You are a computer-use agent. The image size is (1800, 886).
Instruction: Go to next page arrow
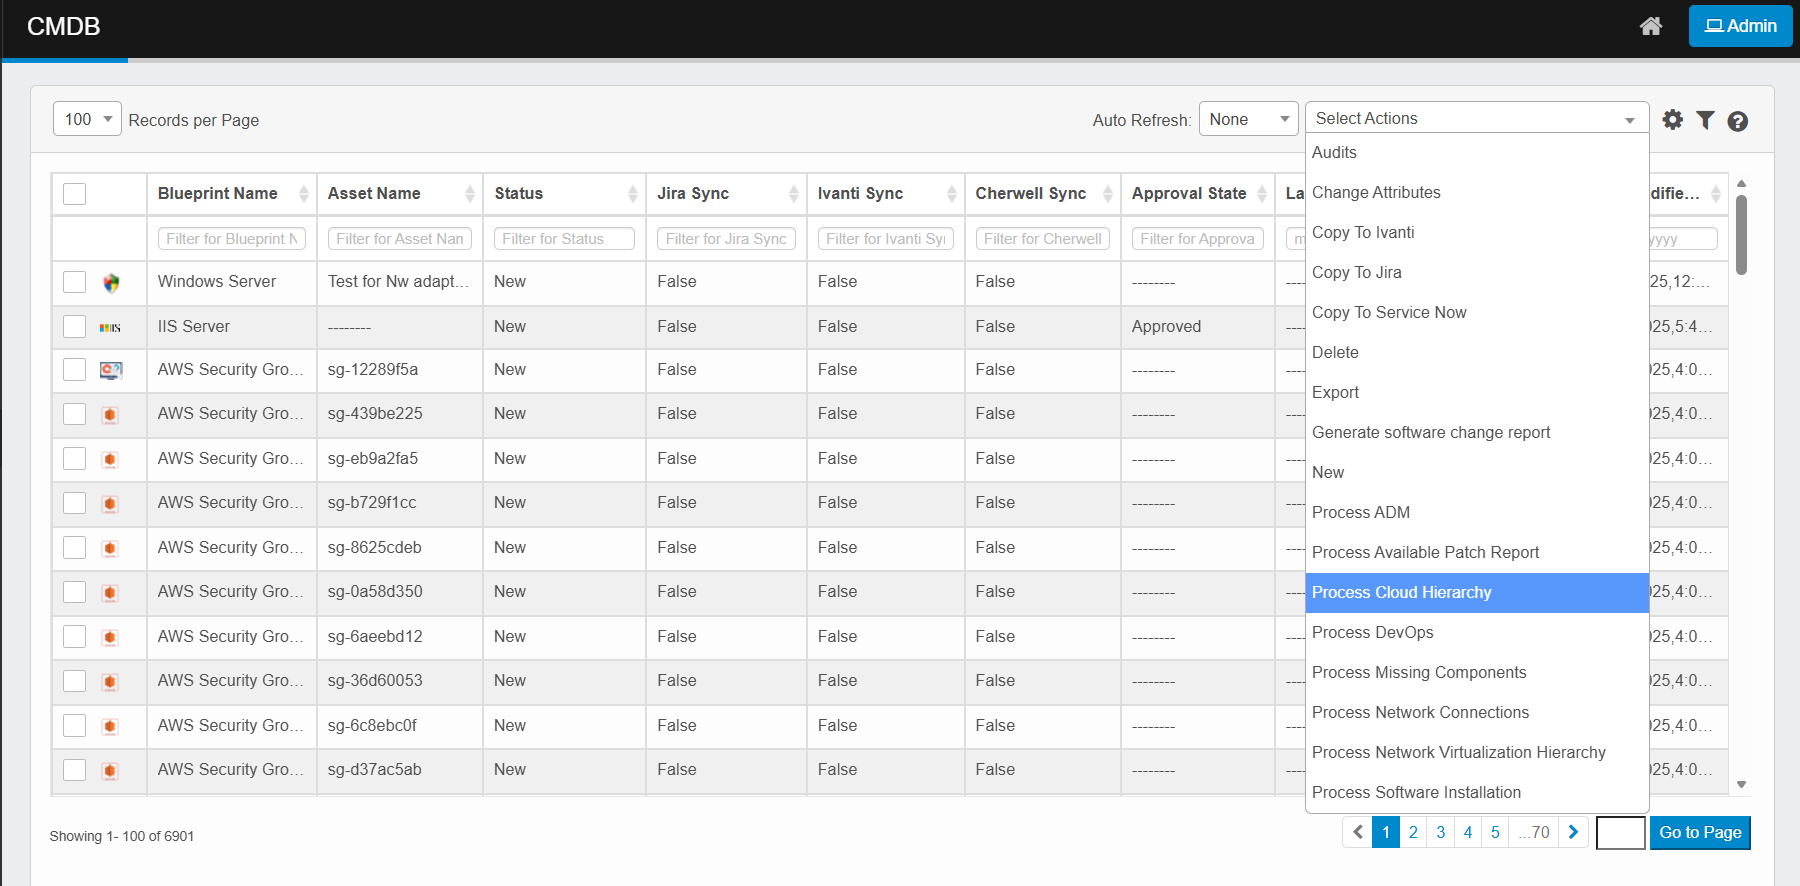1573,832
